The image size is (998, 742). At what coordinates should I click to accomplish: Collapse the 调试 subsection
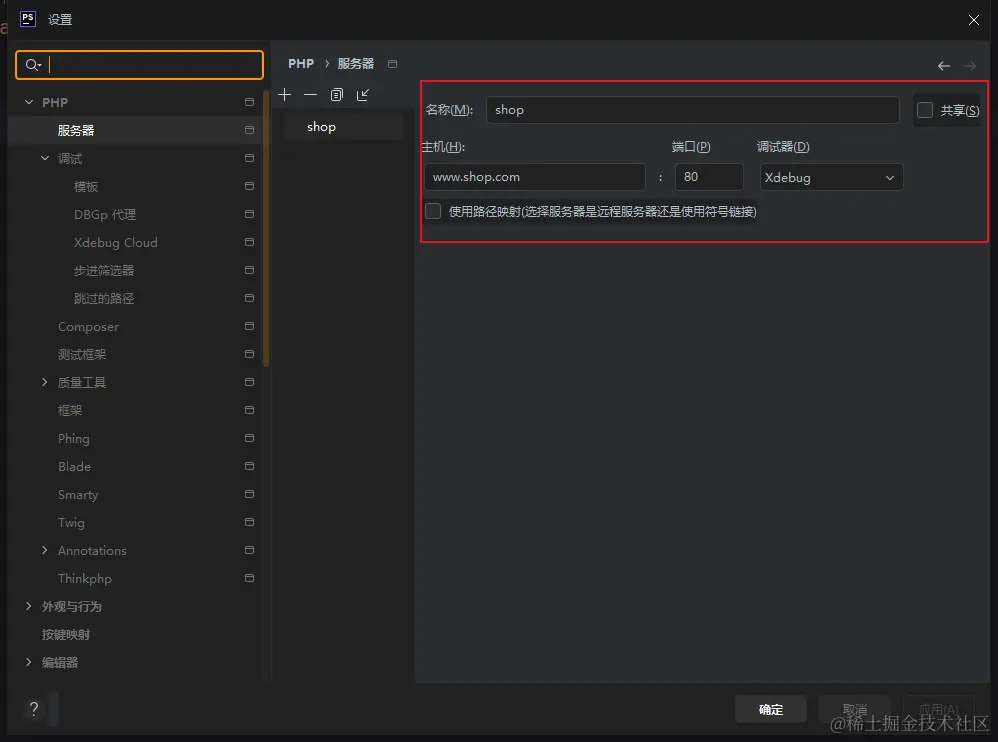(x=45, y=158)
